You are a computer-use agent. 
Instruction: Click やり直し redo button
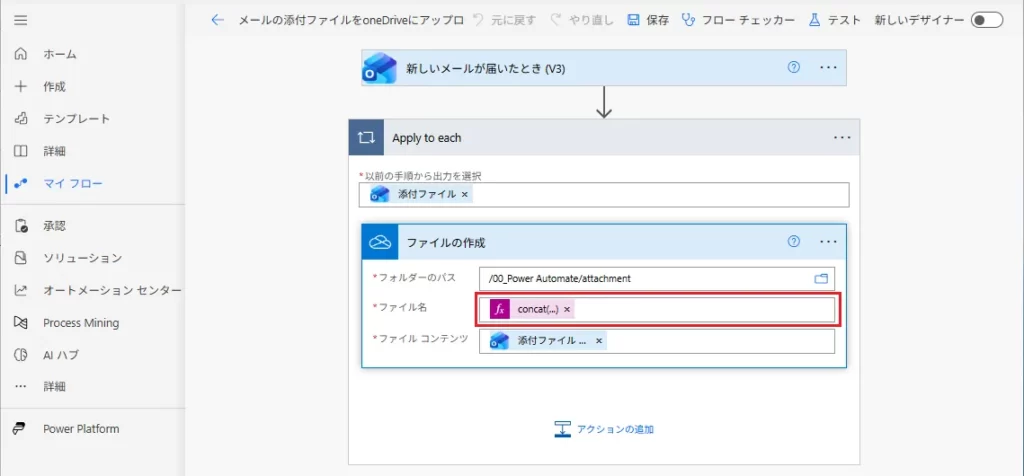[582, 20]
